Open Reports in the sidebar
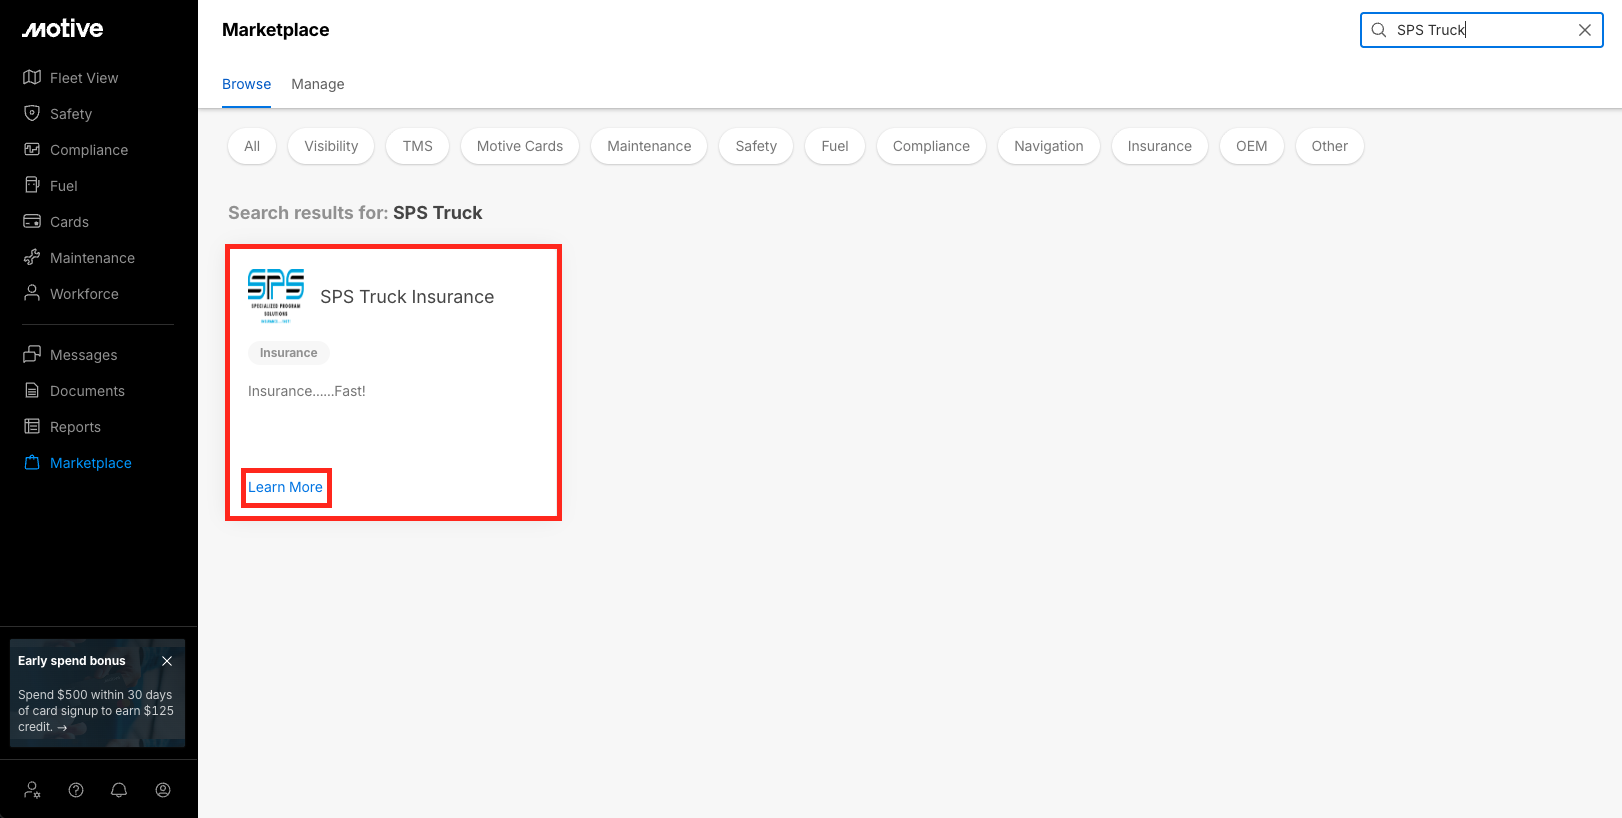This screenshot has height=818, width=1622. pyautogui.click(x=75, y=427)
